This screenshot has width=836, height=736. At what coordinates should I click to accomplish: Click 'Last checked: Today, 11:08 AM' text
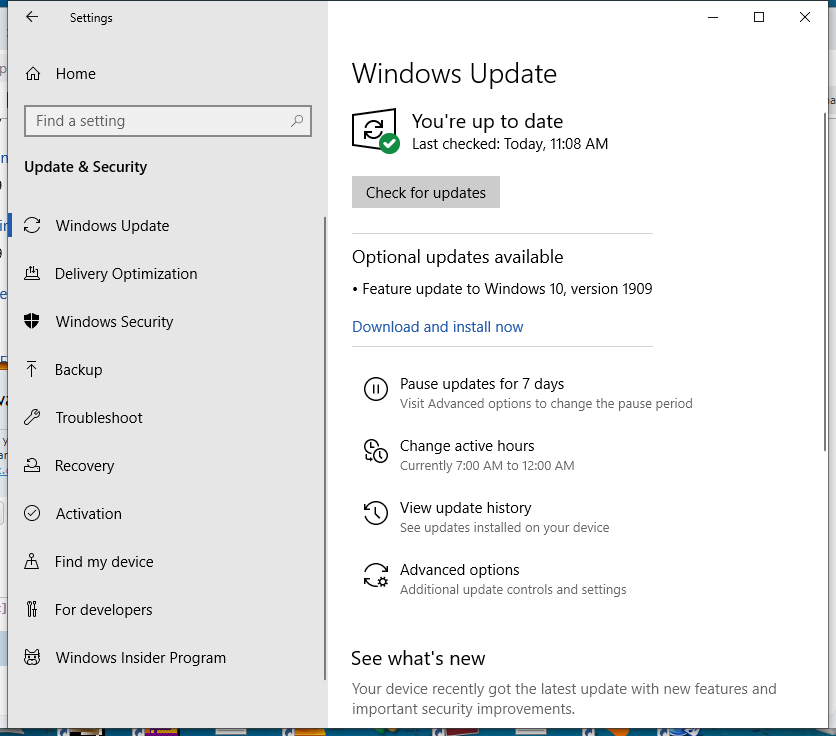click(x=510, y=143)
